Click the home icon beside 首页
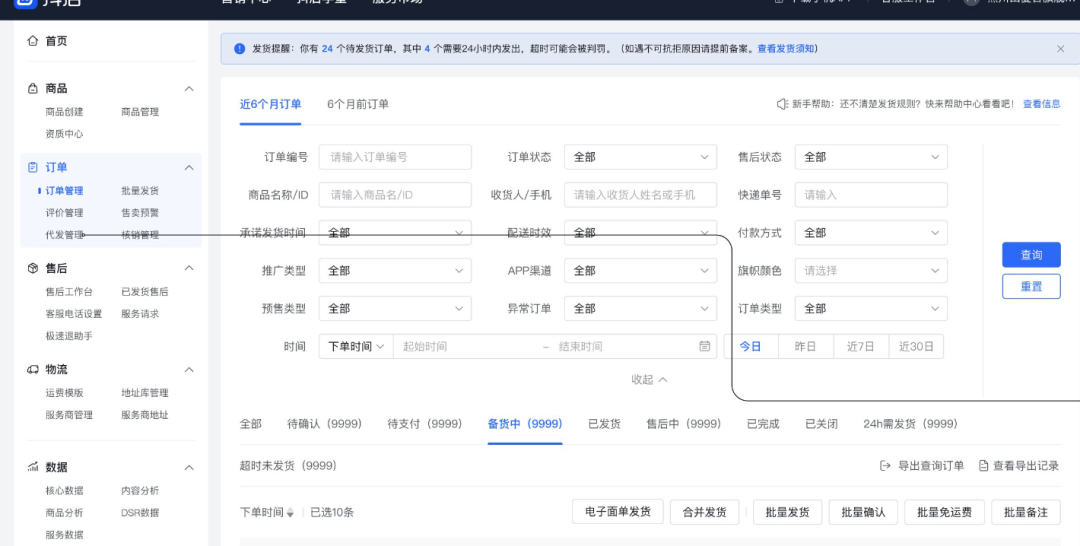Image resolution: width=1080 pixels, height=546 pixels. click(33, 41)
